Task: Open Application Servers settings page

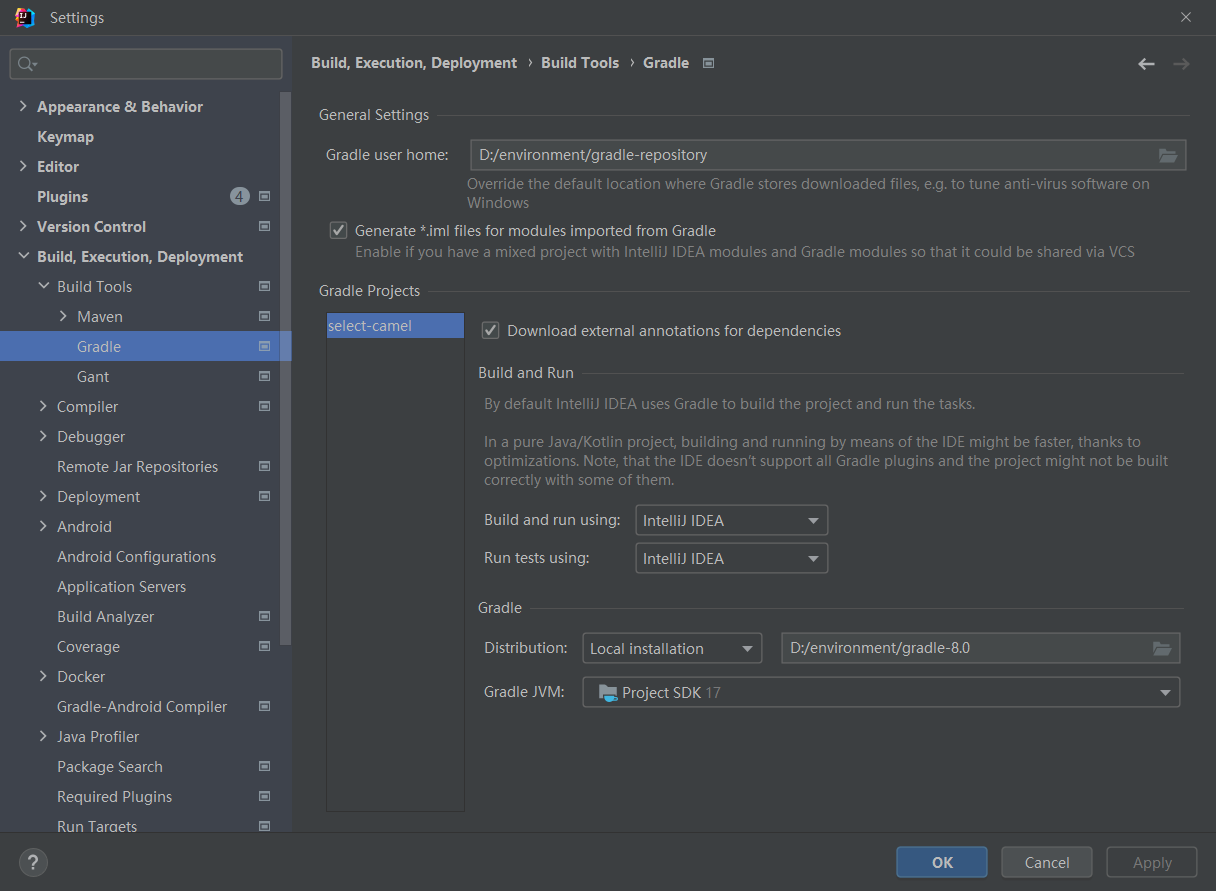Action: point(121,586)
